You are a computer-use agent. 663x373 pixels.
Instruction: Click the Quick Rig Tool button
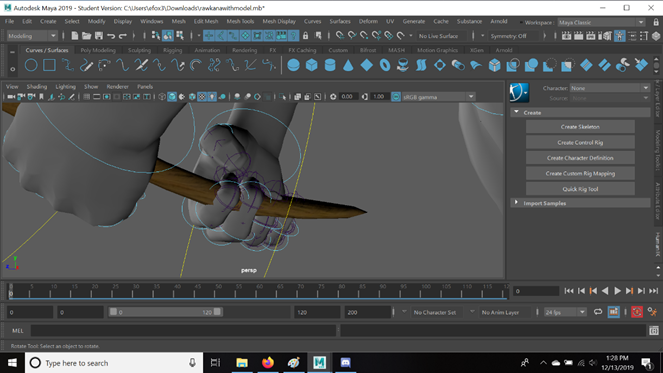tap(580, 189)
